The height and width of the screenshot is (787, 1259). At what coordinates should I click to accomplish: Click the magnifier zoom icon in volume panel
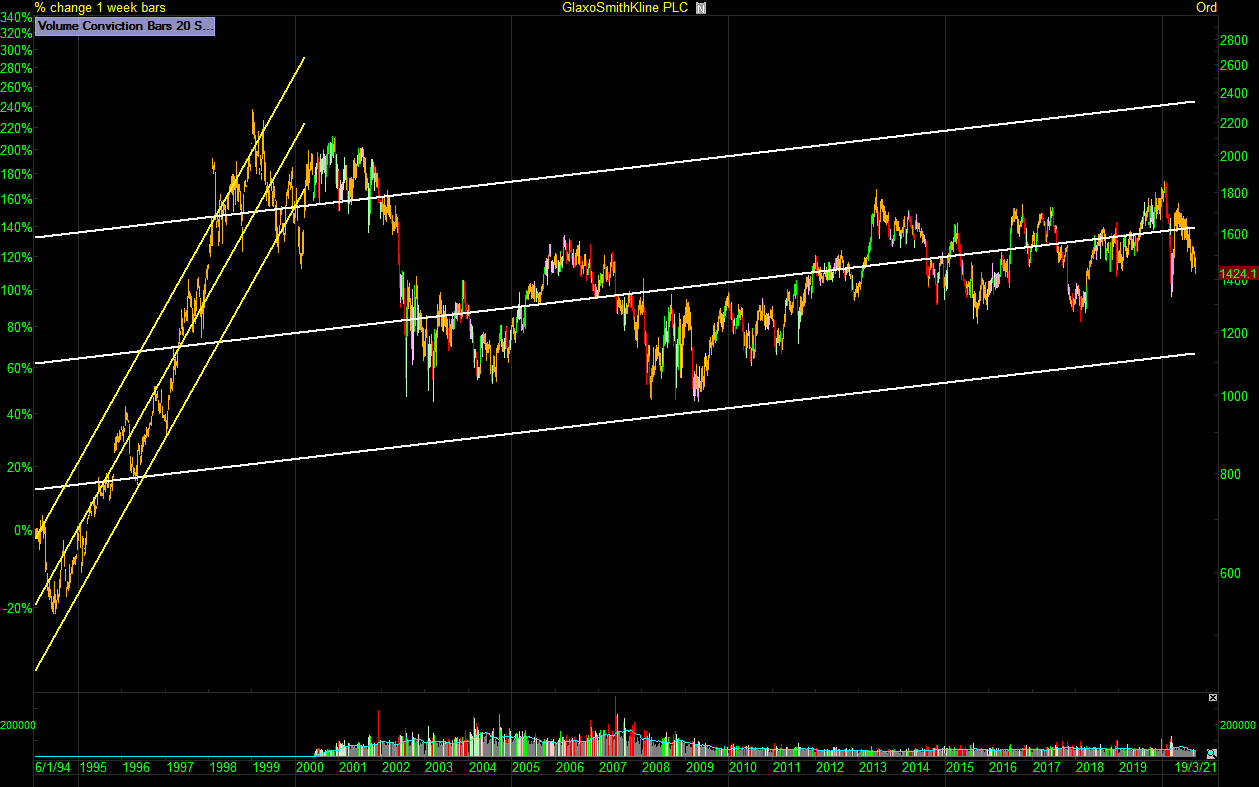coord(1212,753)
